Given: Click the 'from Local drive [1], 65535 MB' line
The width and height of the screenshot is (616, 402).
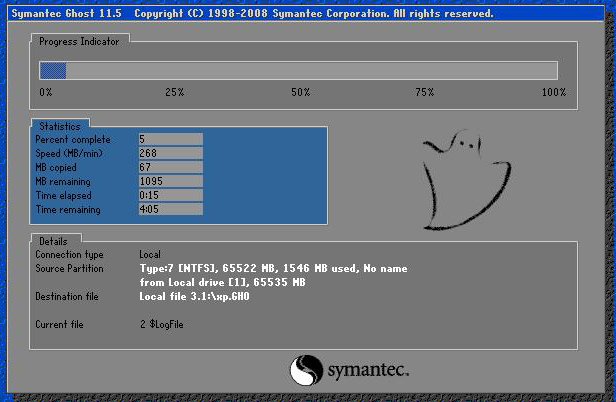Looking at the screenshot, I should pos(223,283).
